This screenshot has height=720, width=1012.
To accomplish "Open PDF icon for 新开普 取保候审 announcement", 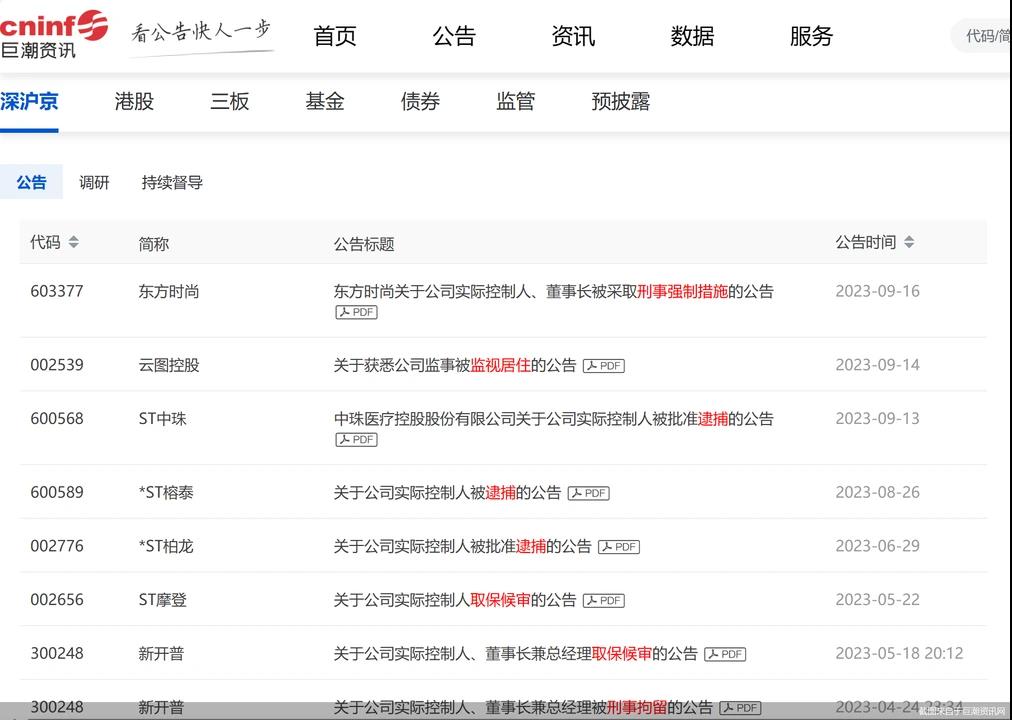I will (x=725, y=654).
